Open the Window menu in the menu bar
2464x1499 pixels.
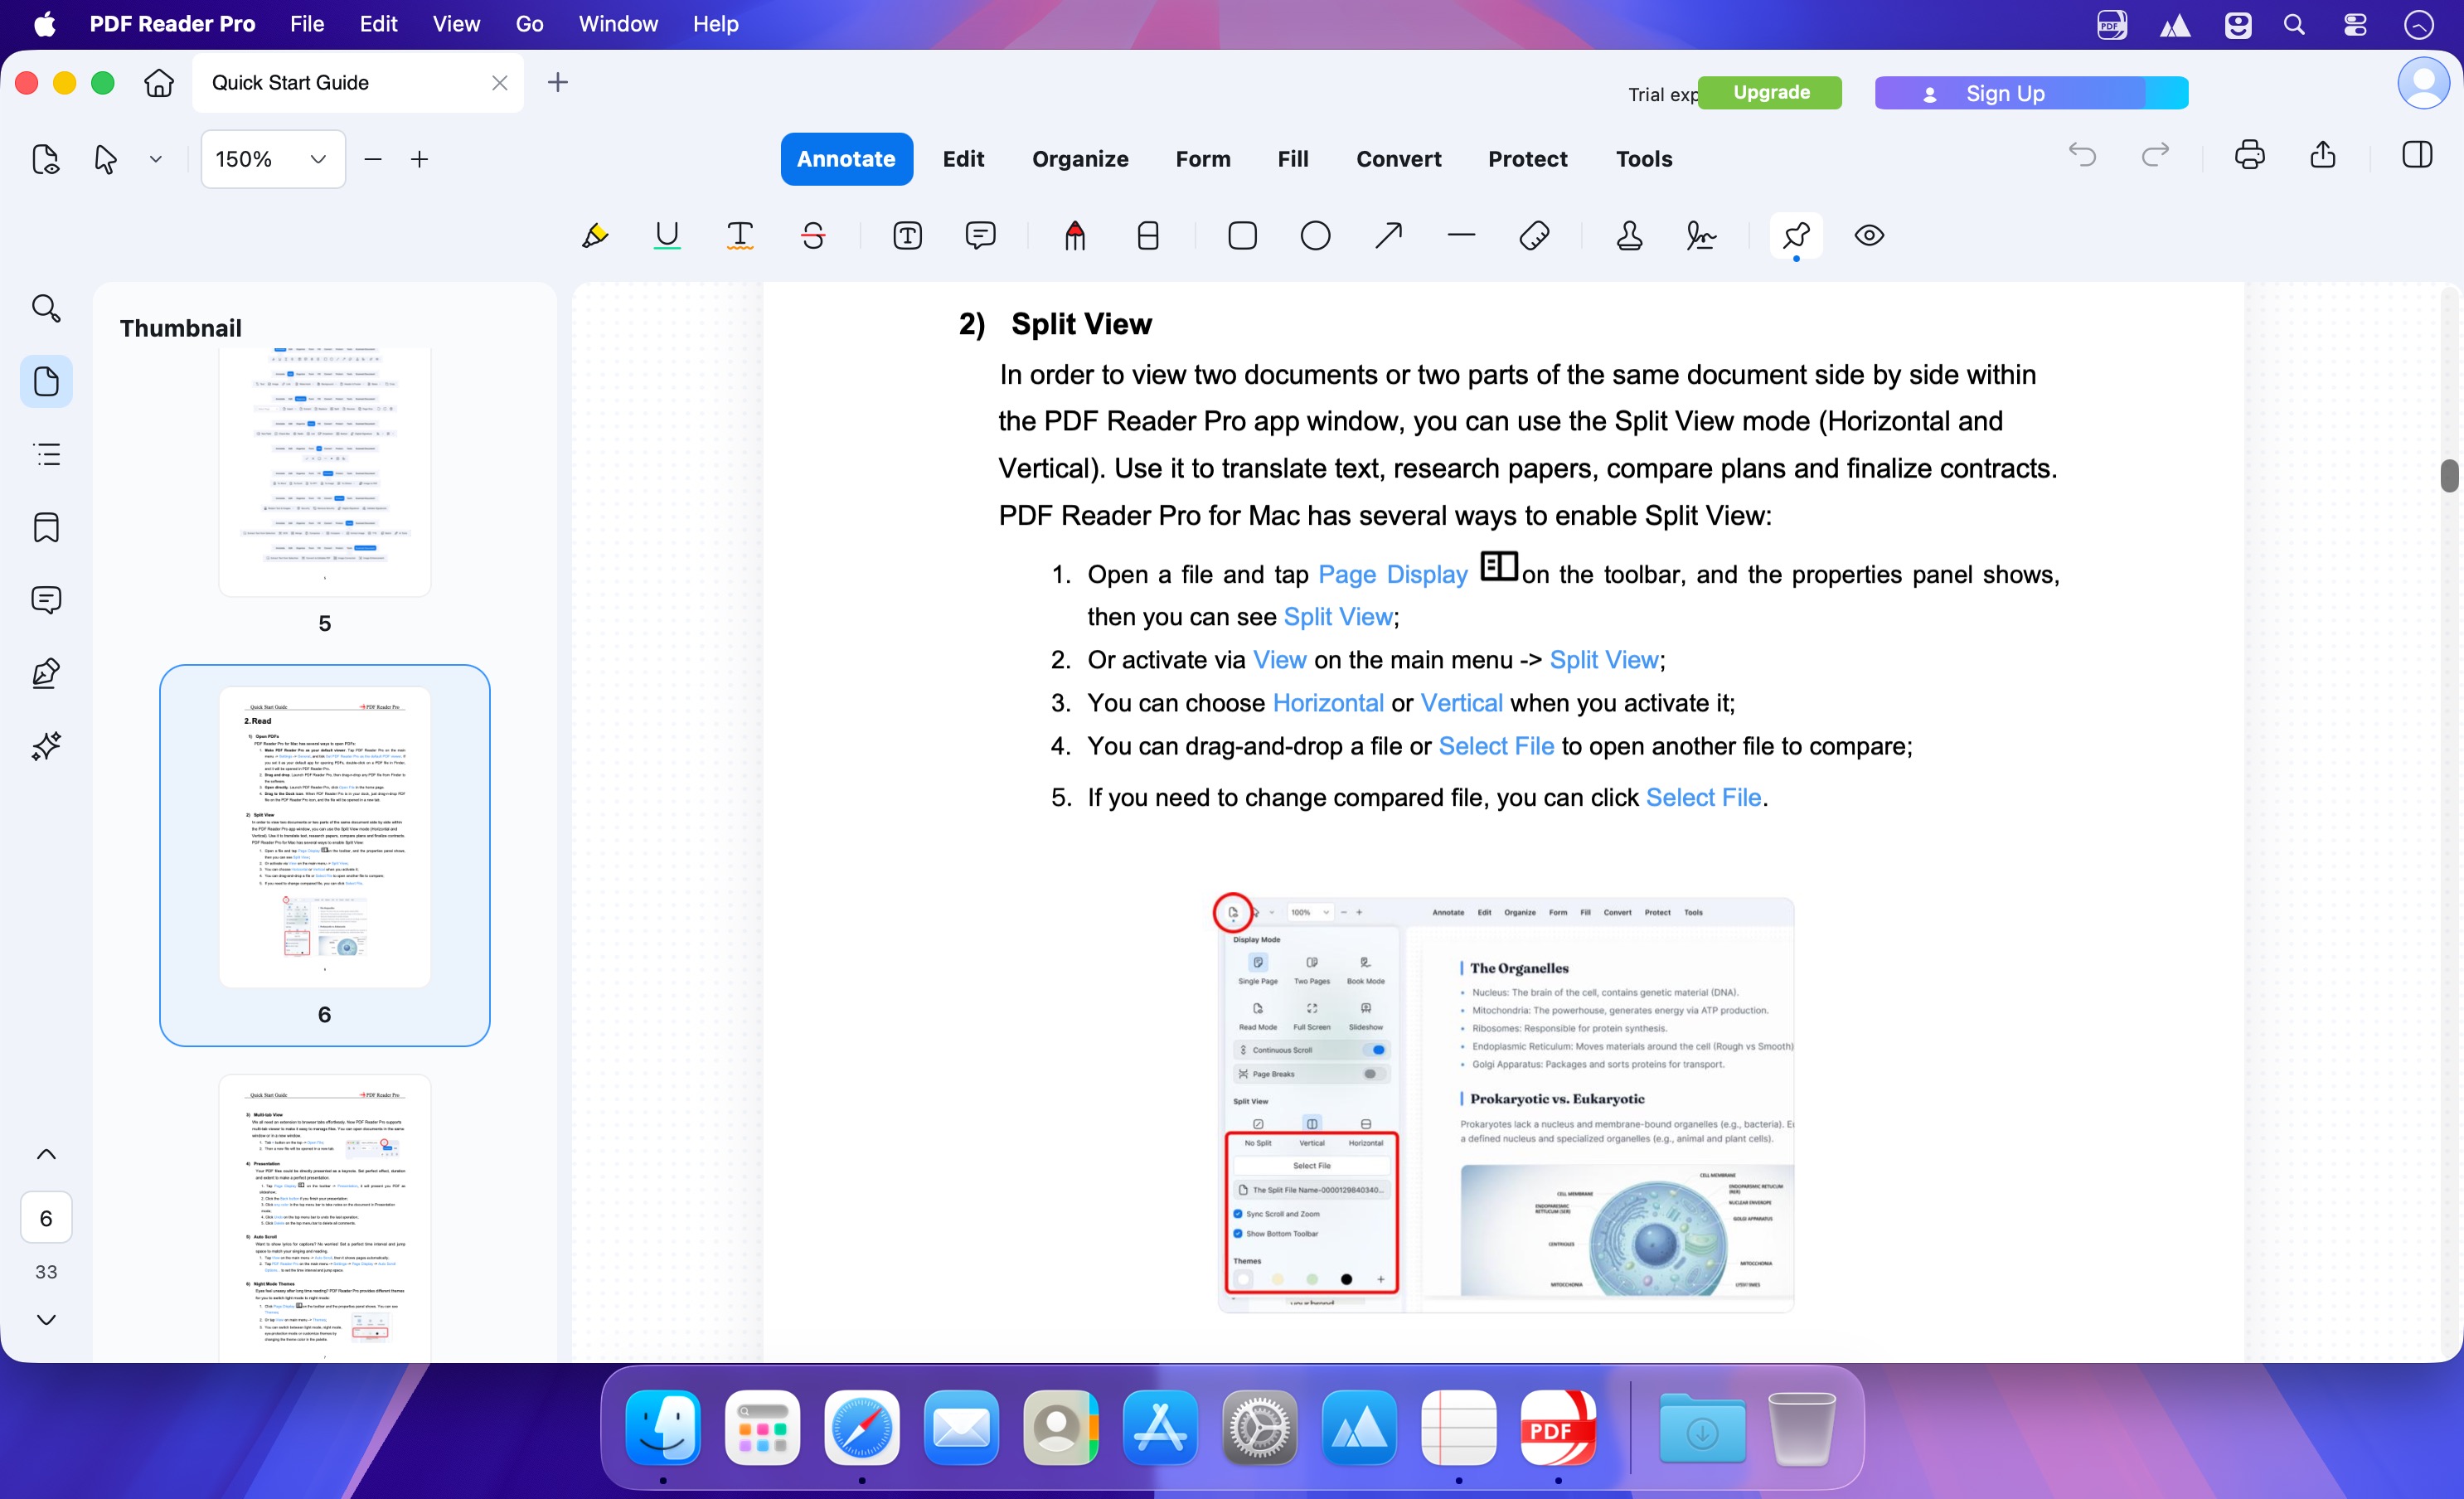pos(618,24)
